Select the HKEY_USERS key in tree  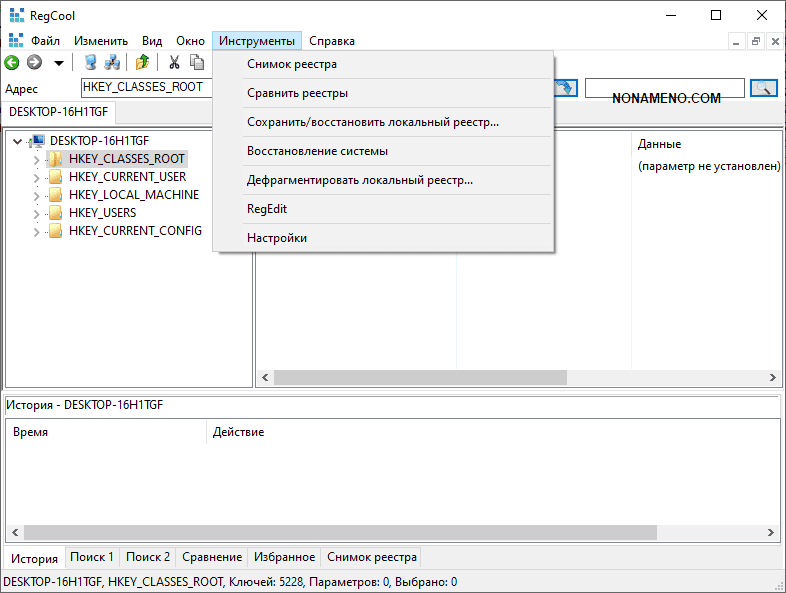tap(102, 213)
